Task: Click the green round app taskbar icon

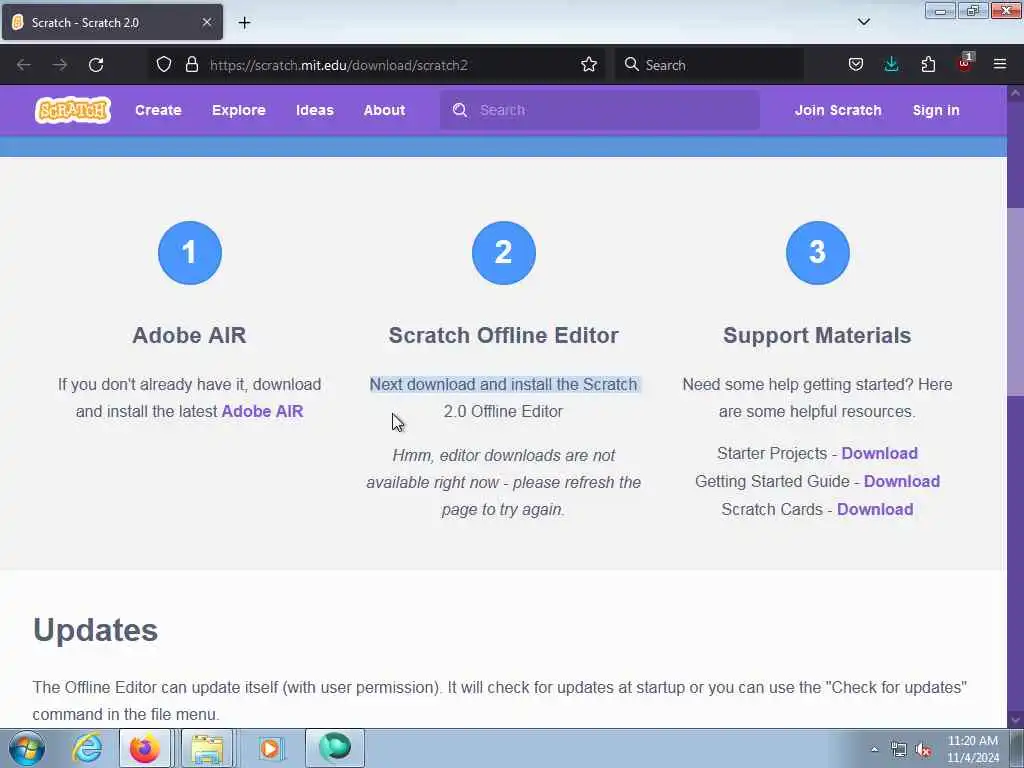Action: pyautogui.click(x=335, y=748)
